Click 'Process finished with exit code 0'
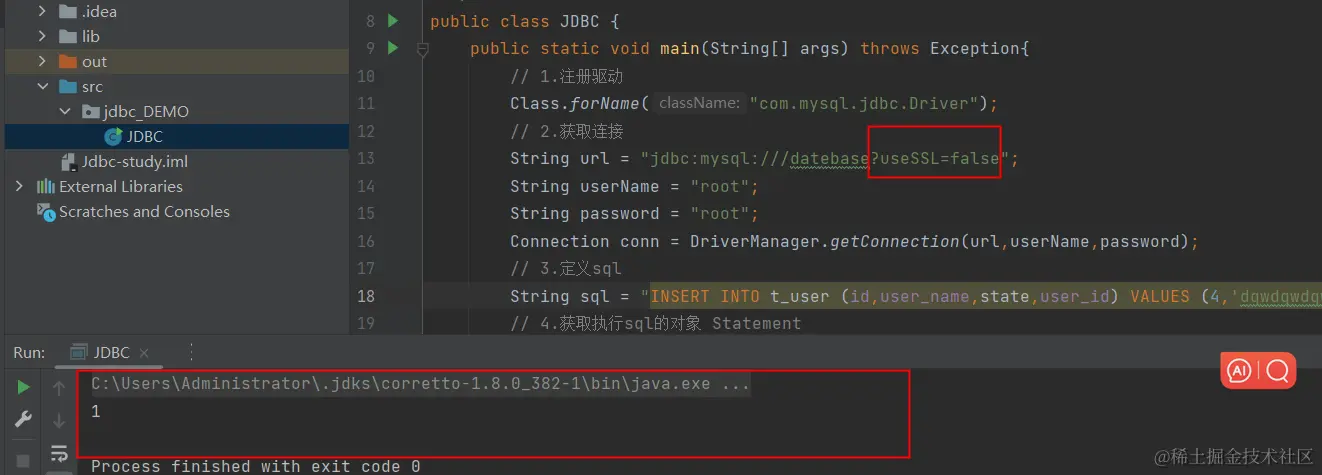The height and width of the screenshot is (475, 1322). click(255, 466)
